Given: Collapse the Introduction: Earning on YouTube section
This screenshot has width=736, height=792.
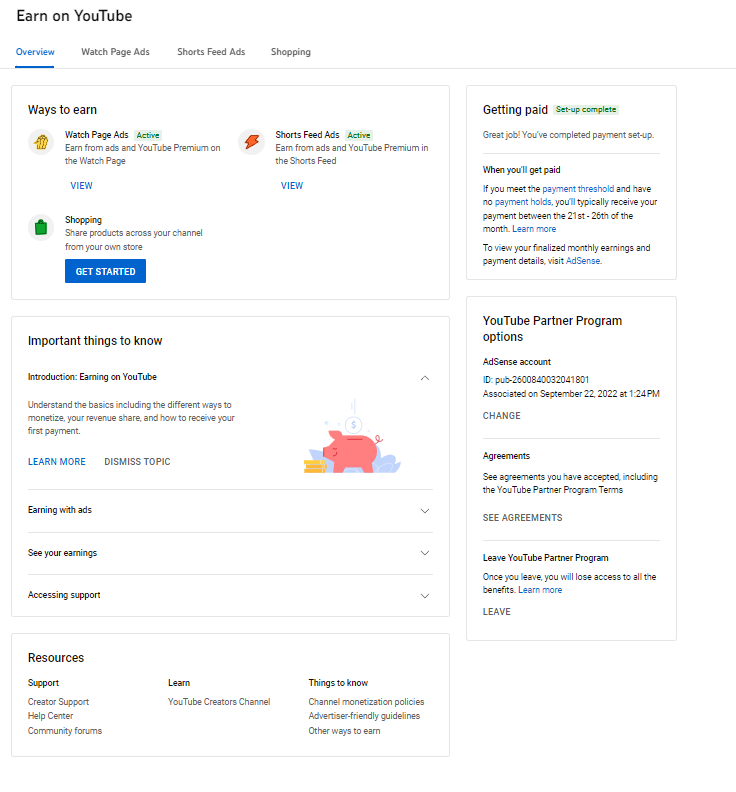Looking at the screenshot, I should coord(425,378).
